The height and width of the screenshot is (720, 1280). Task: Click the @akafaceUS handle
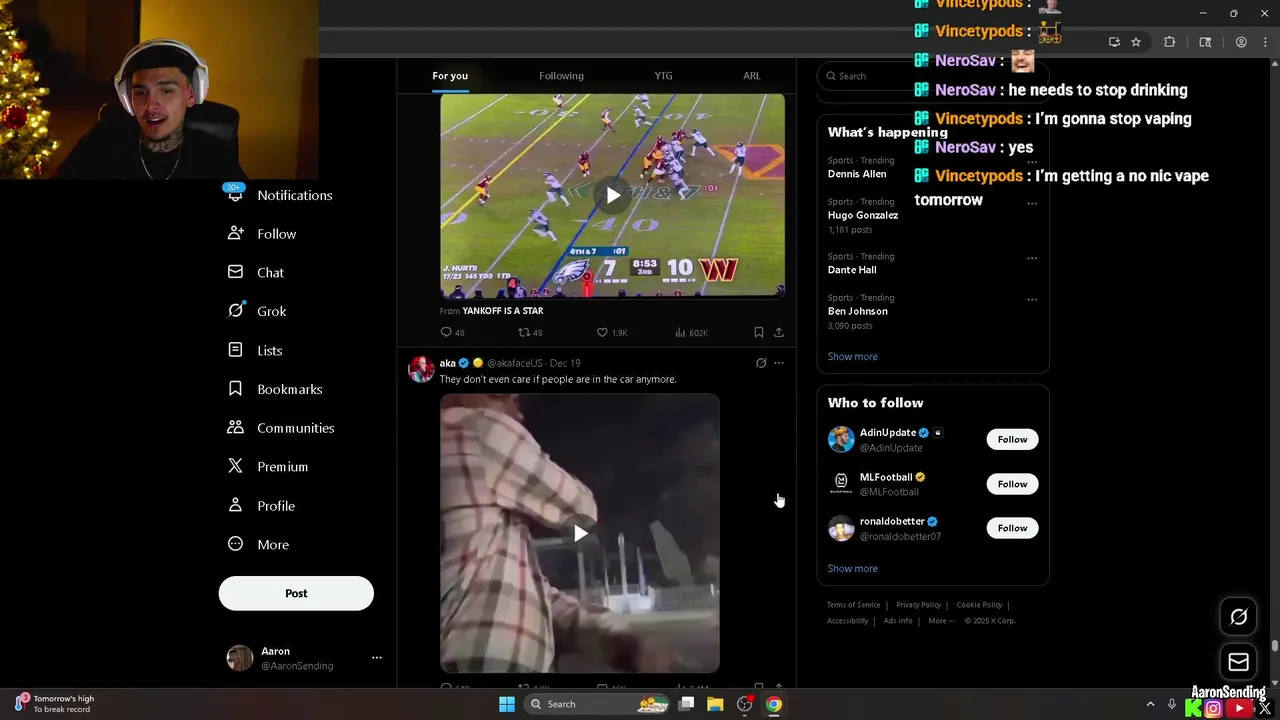point(514,363)
